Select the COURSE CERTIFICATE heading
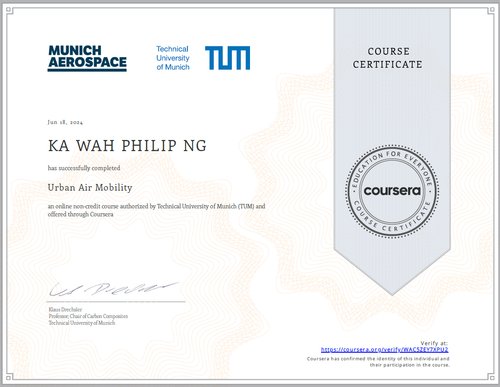This screenshot has width=500, height=387. (x=388, y=58)
